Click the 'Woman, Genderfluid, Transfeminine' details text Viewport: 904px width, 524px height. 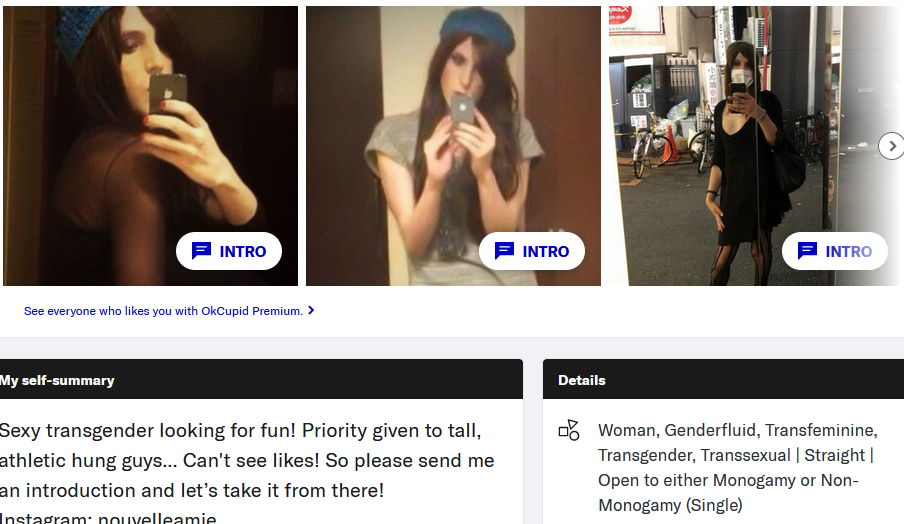coord(737,430)
